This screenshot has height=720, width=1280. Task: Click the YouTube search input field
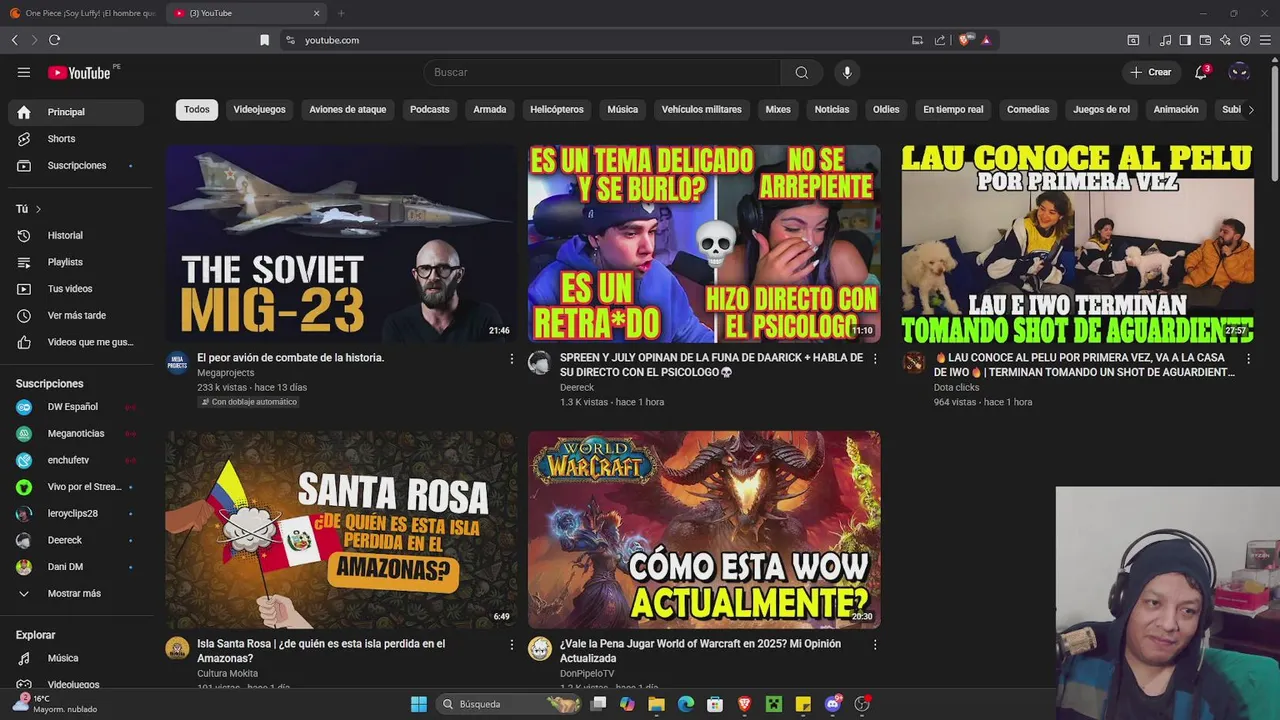pyautogui.click(x=602, y=72)
